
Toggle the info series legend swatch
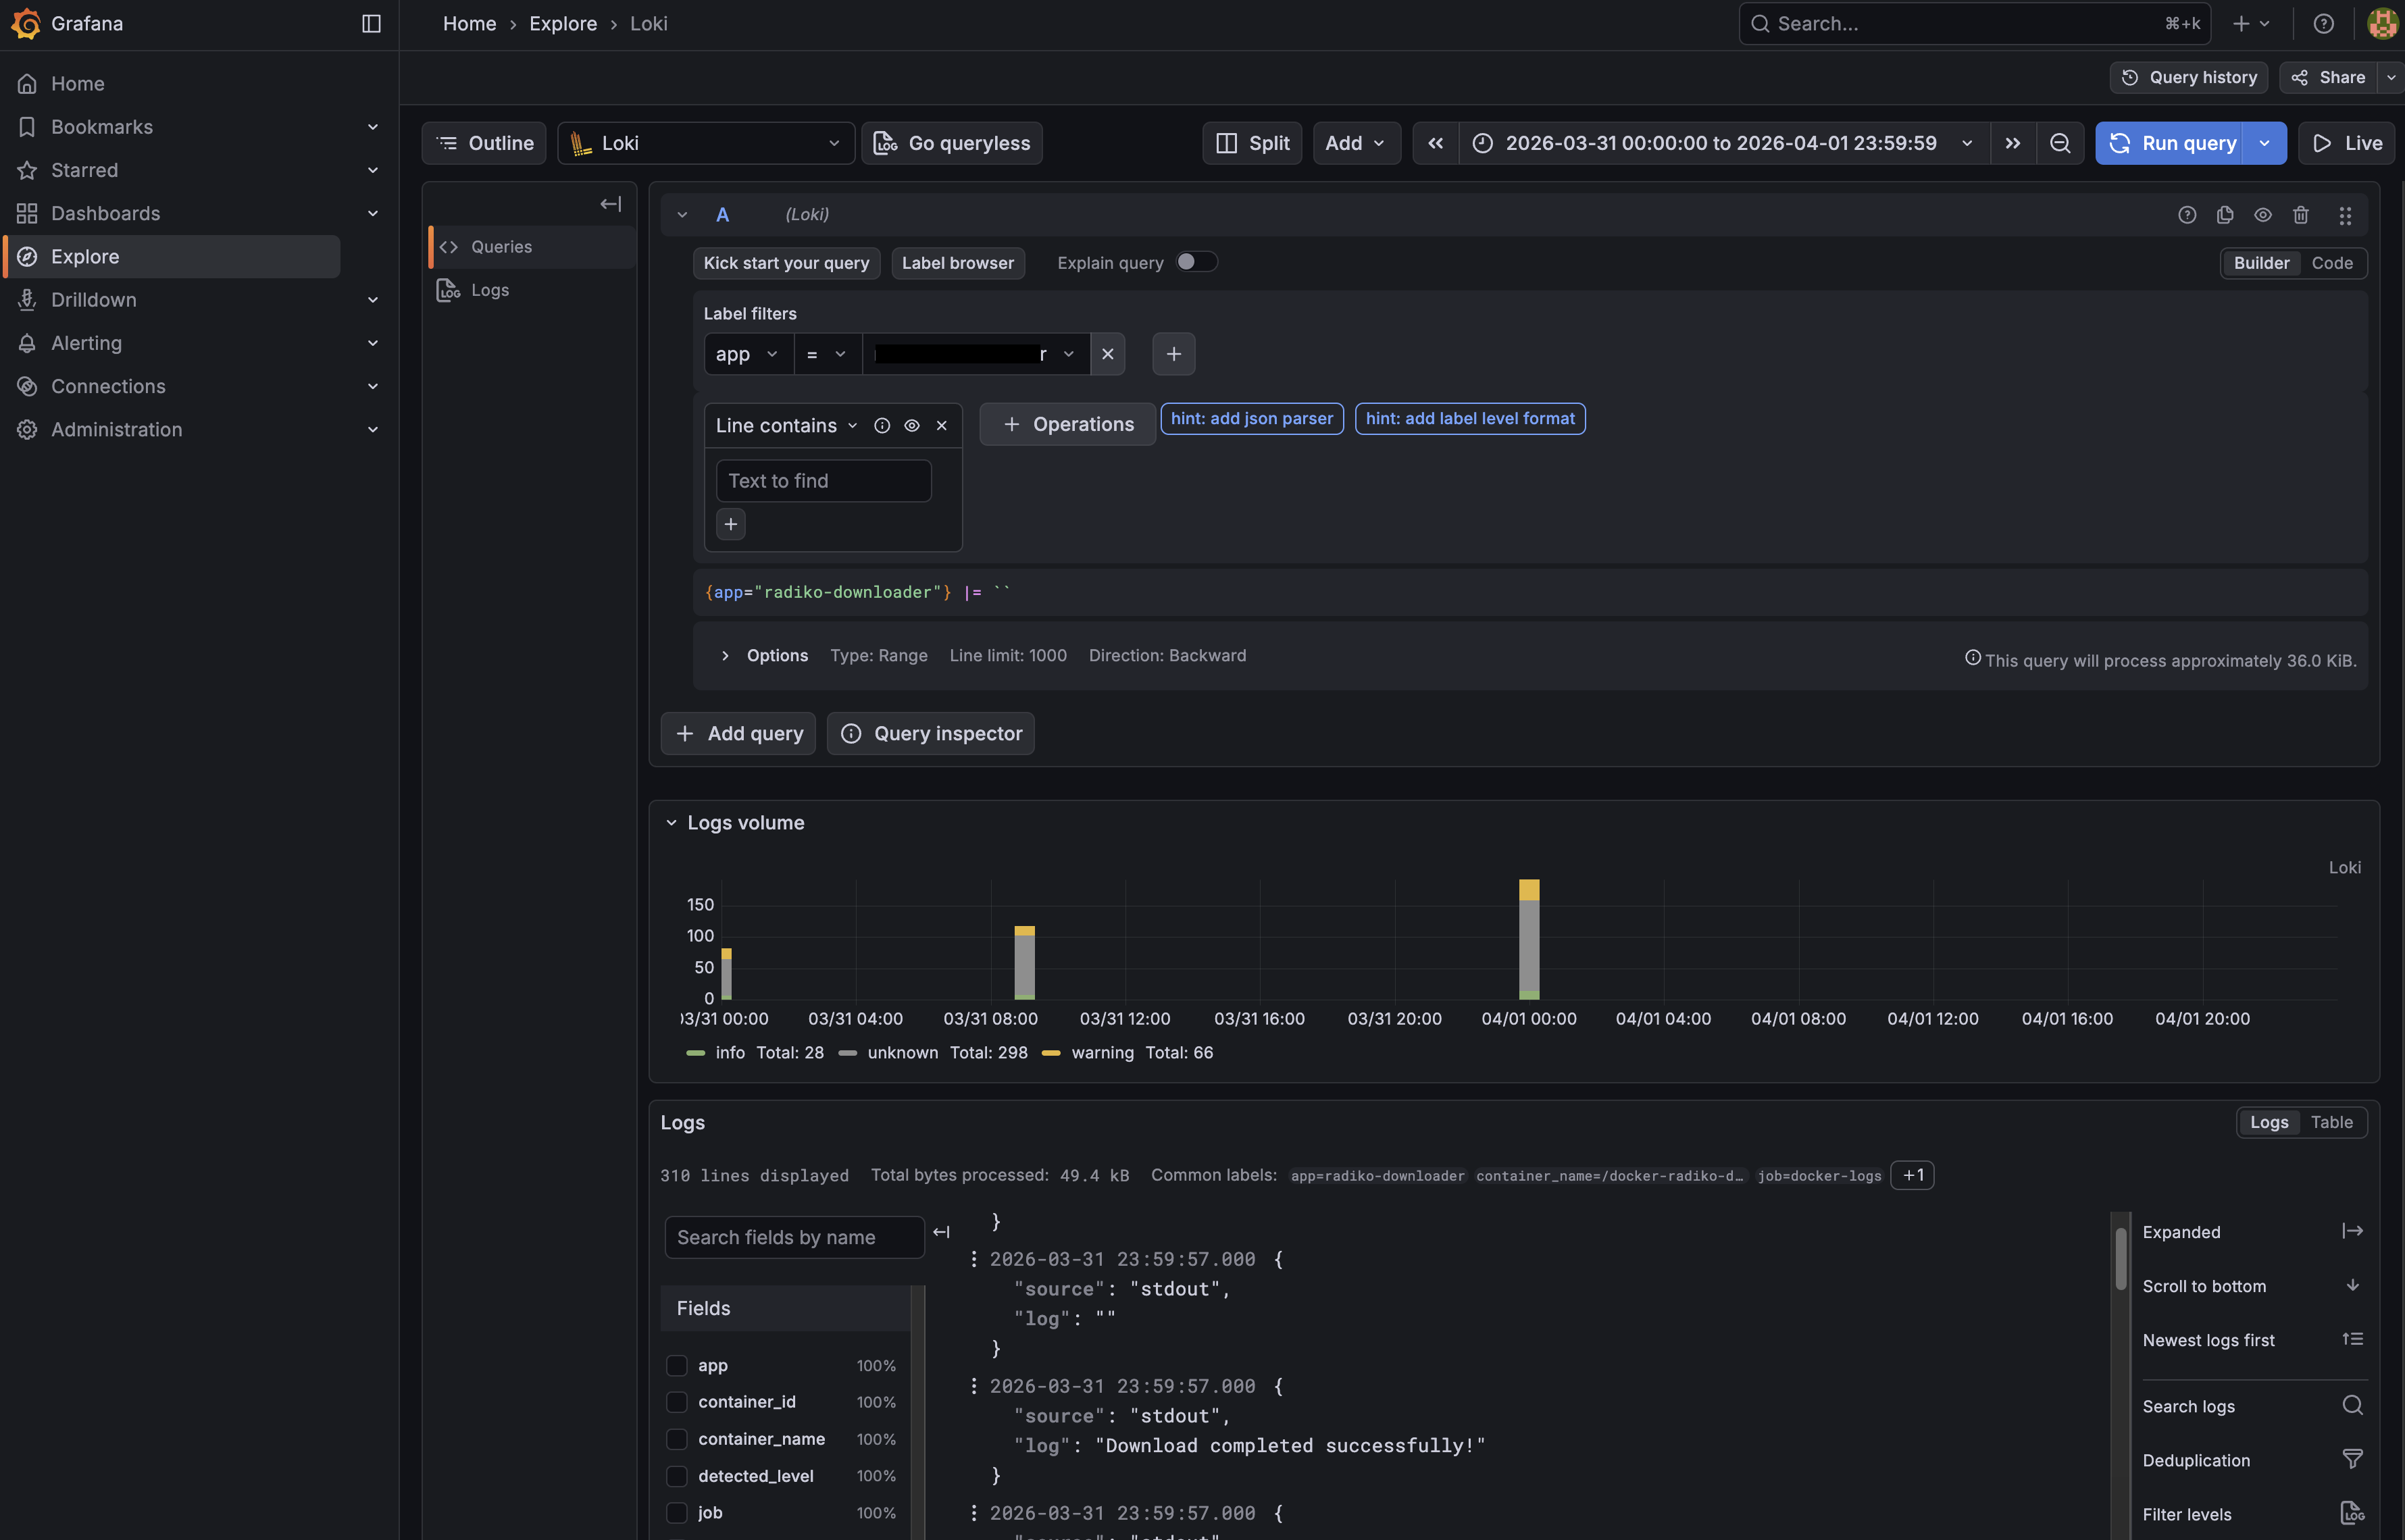coord(695,1053)
